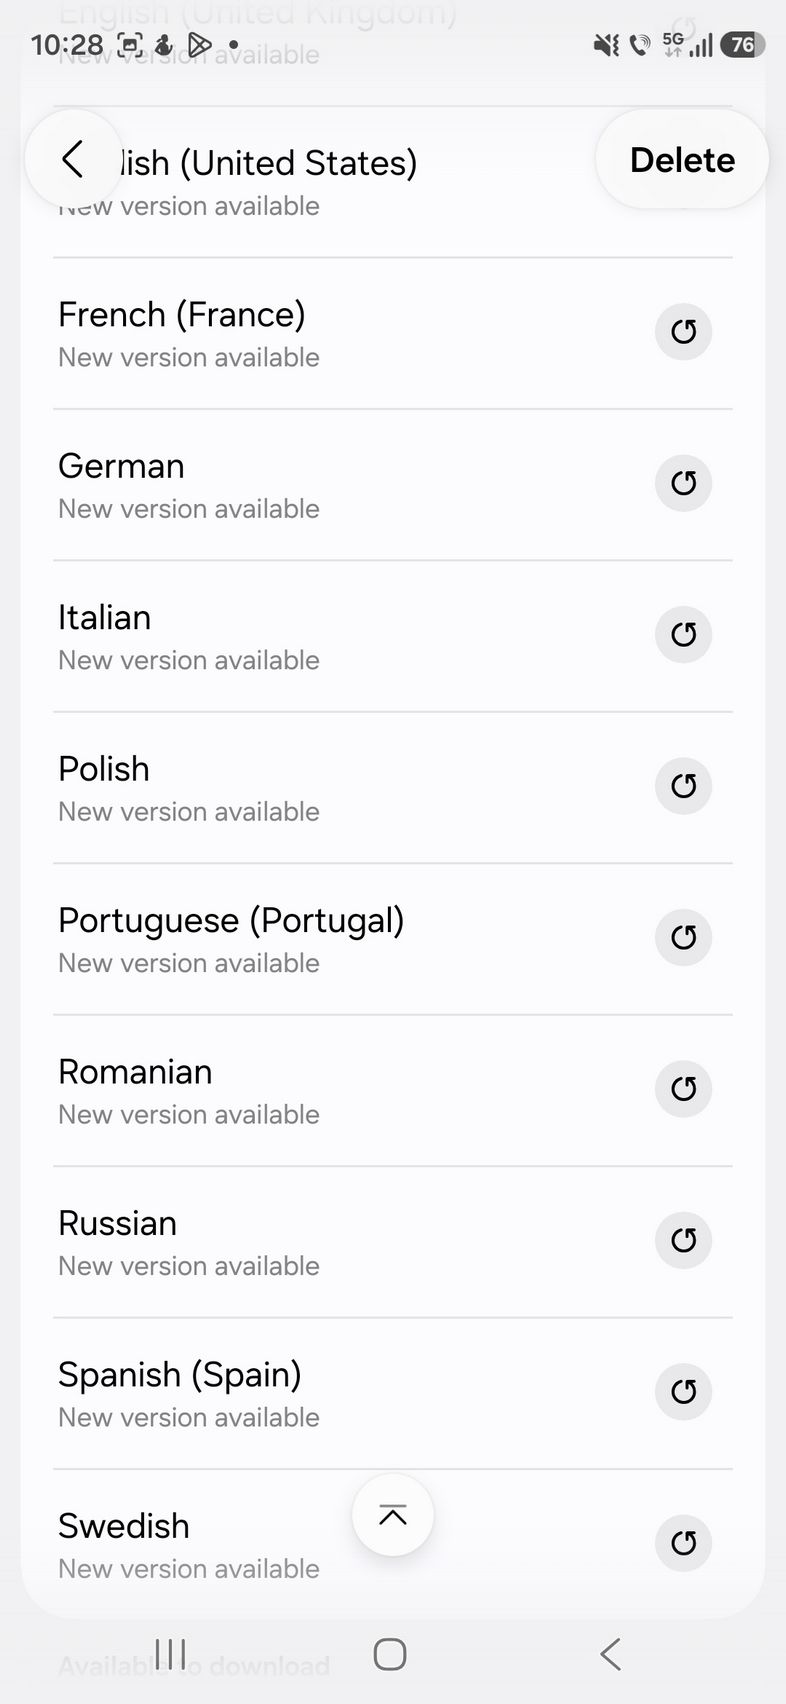Update the Polish language pack

click(x=683, y=786)
